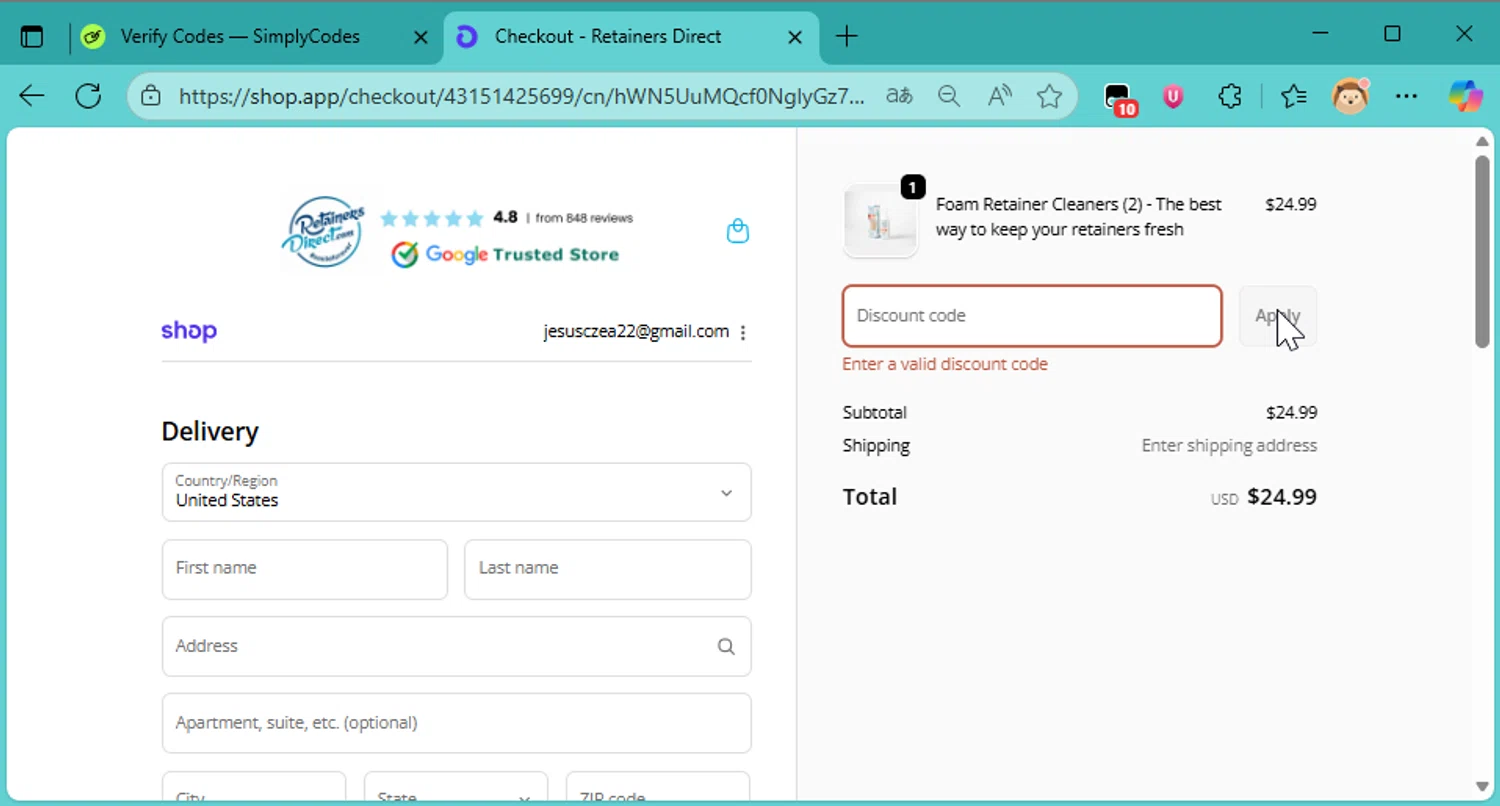Click the Foam Retainer Cleaners product thumbnail
The height and width of the screenshot is (806, 1500).
(880, 221)
